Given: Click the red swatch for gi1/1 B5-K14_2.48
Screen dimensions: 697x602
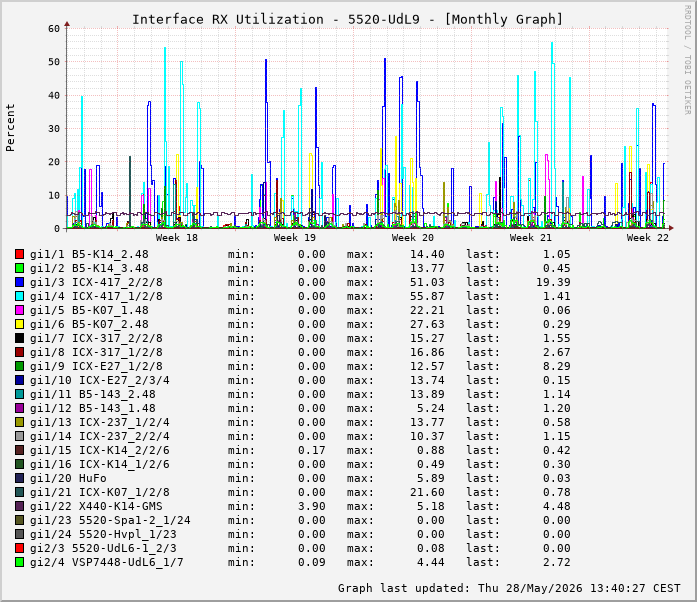Looking at the screenshot, I should pos(19,254).
